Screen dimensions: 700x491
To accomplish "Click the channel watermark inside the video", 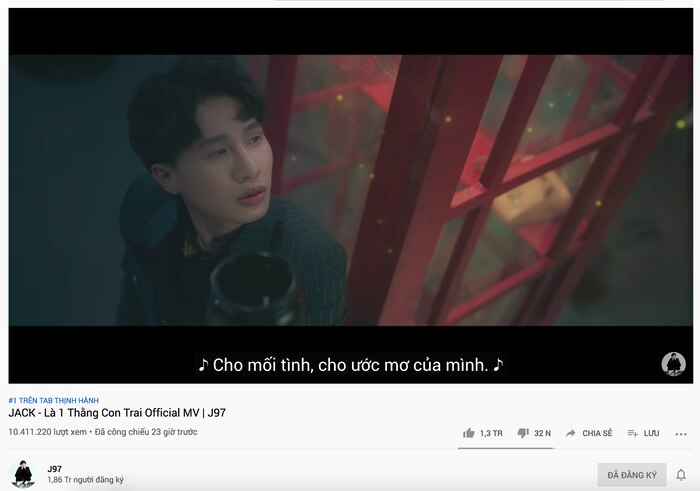I will tap(673, 364).
